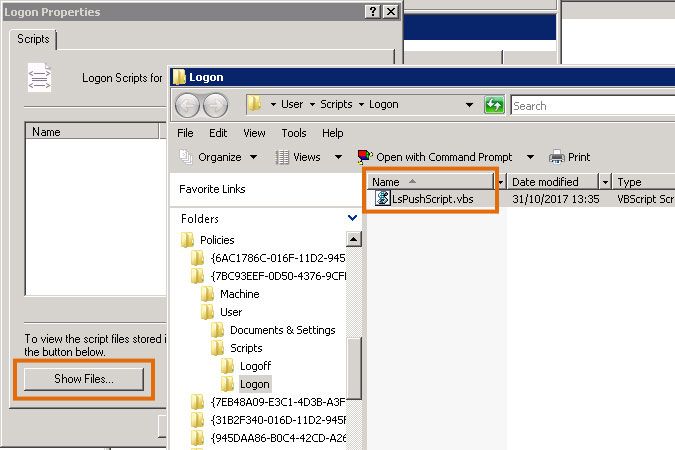
Task: Open the Views dropdown arrow
Action: [x=336, y=157]
